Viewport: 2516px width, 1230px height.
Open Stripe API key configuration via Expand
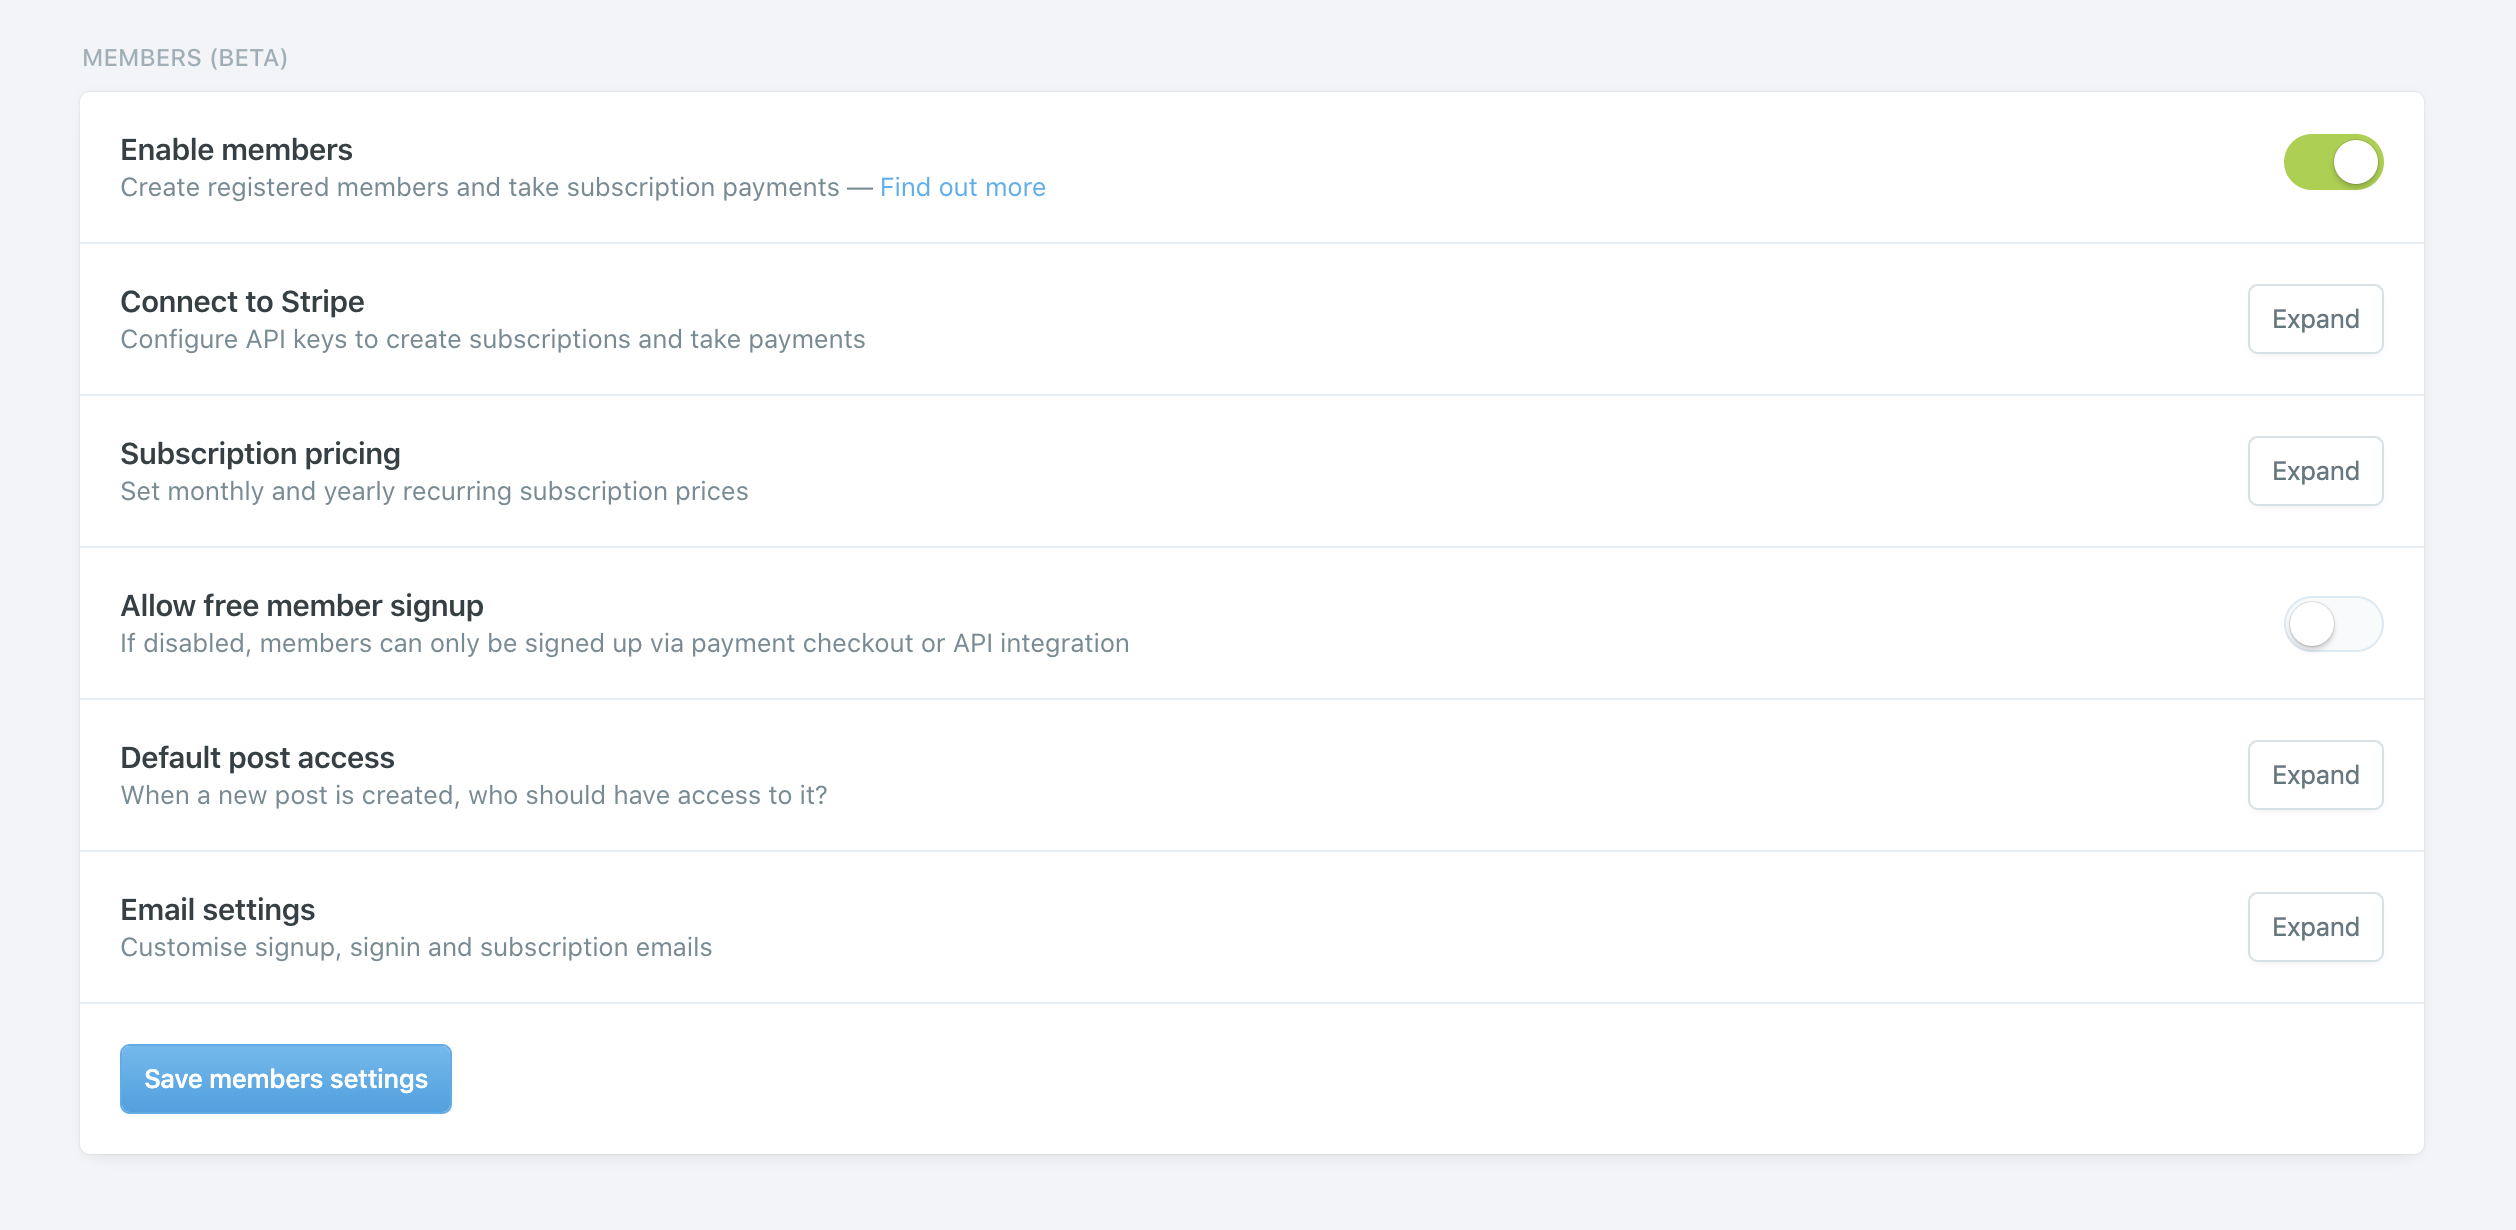coord(2315,319)
